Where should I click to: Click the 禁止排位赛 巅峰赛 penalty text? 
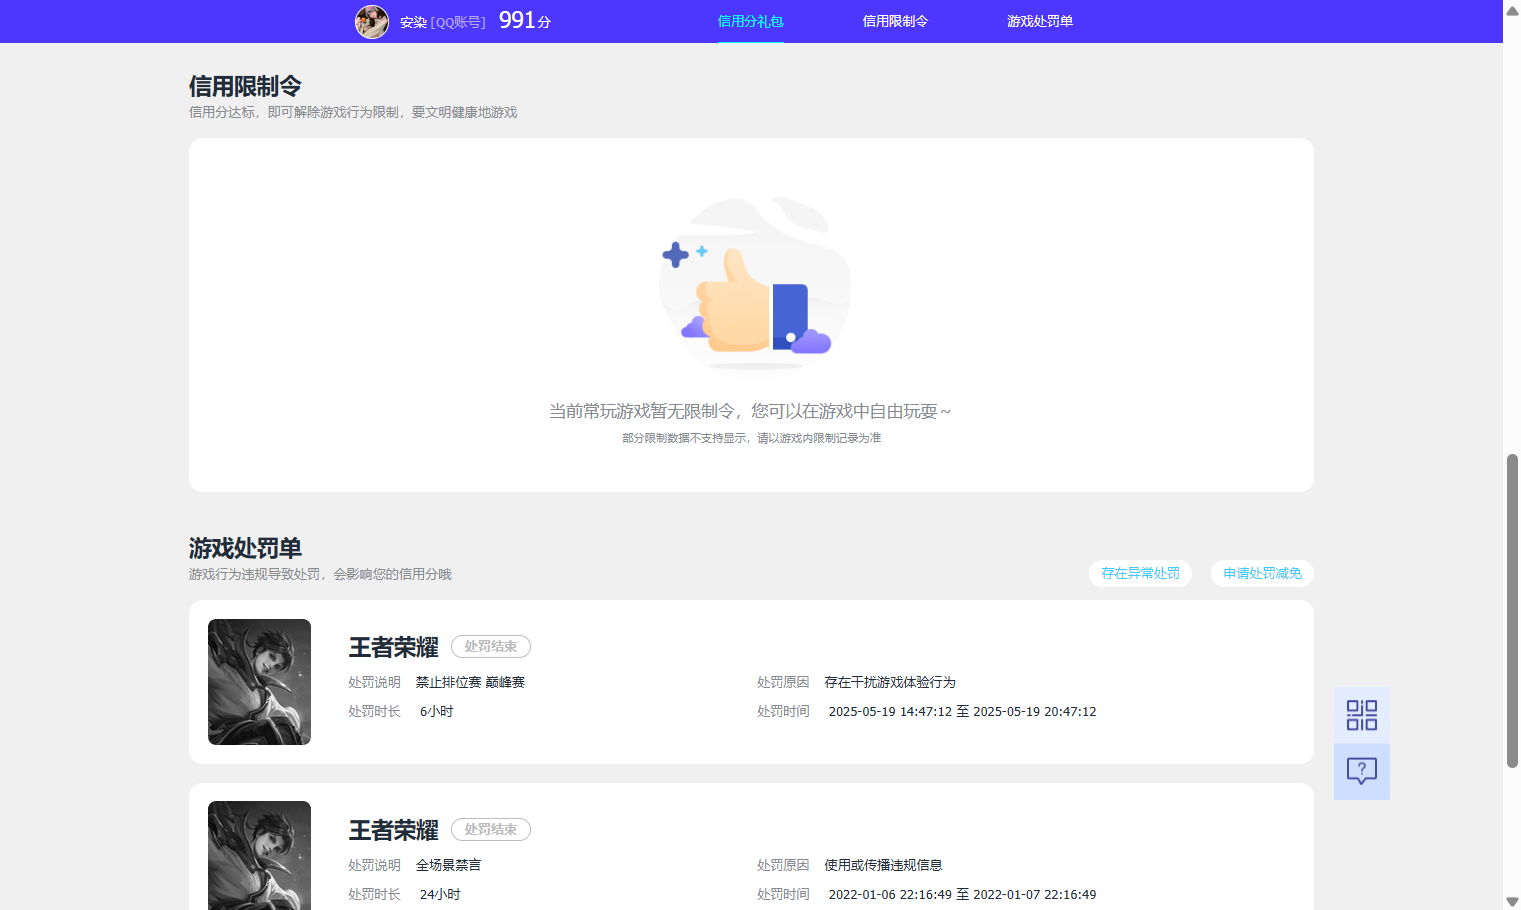click(x=470, y=681)
